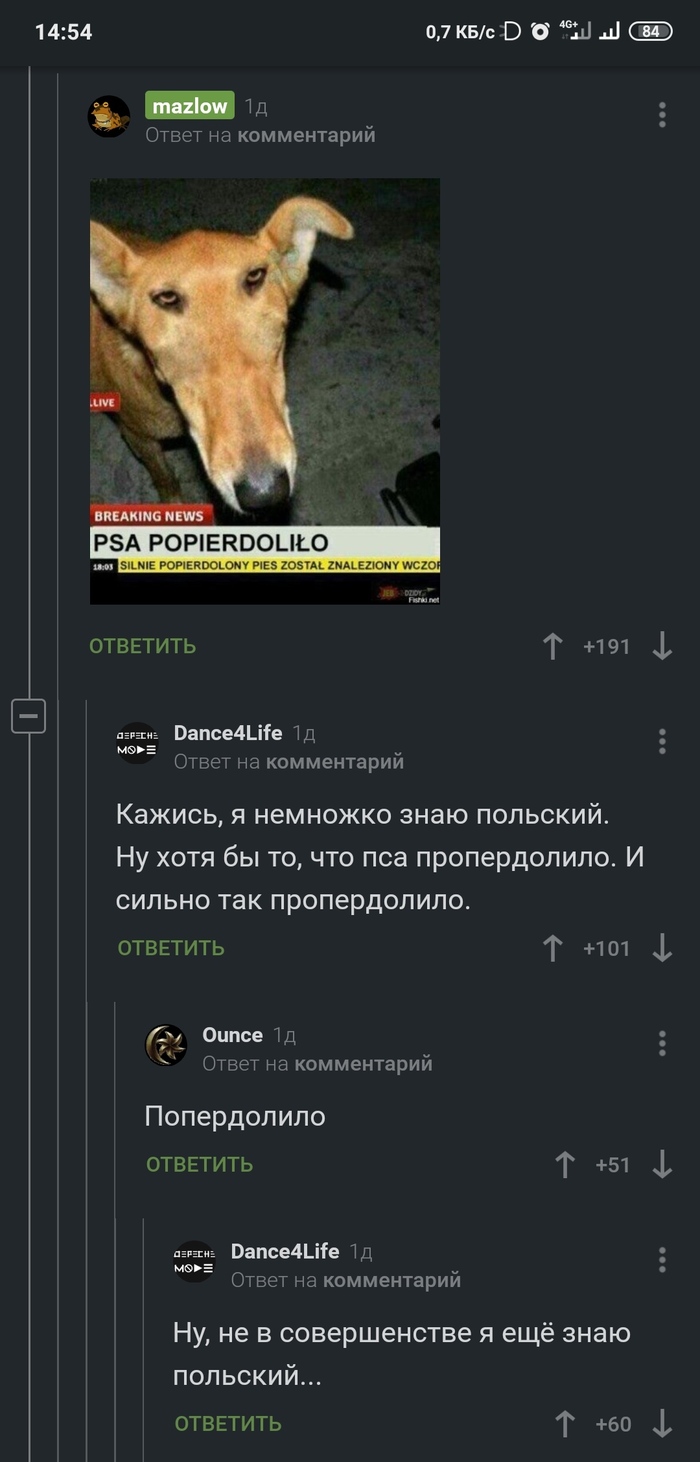Follow 'комментарий' link under mazlow's name

pyautogui.click(x=306, y=135)
